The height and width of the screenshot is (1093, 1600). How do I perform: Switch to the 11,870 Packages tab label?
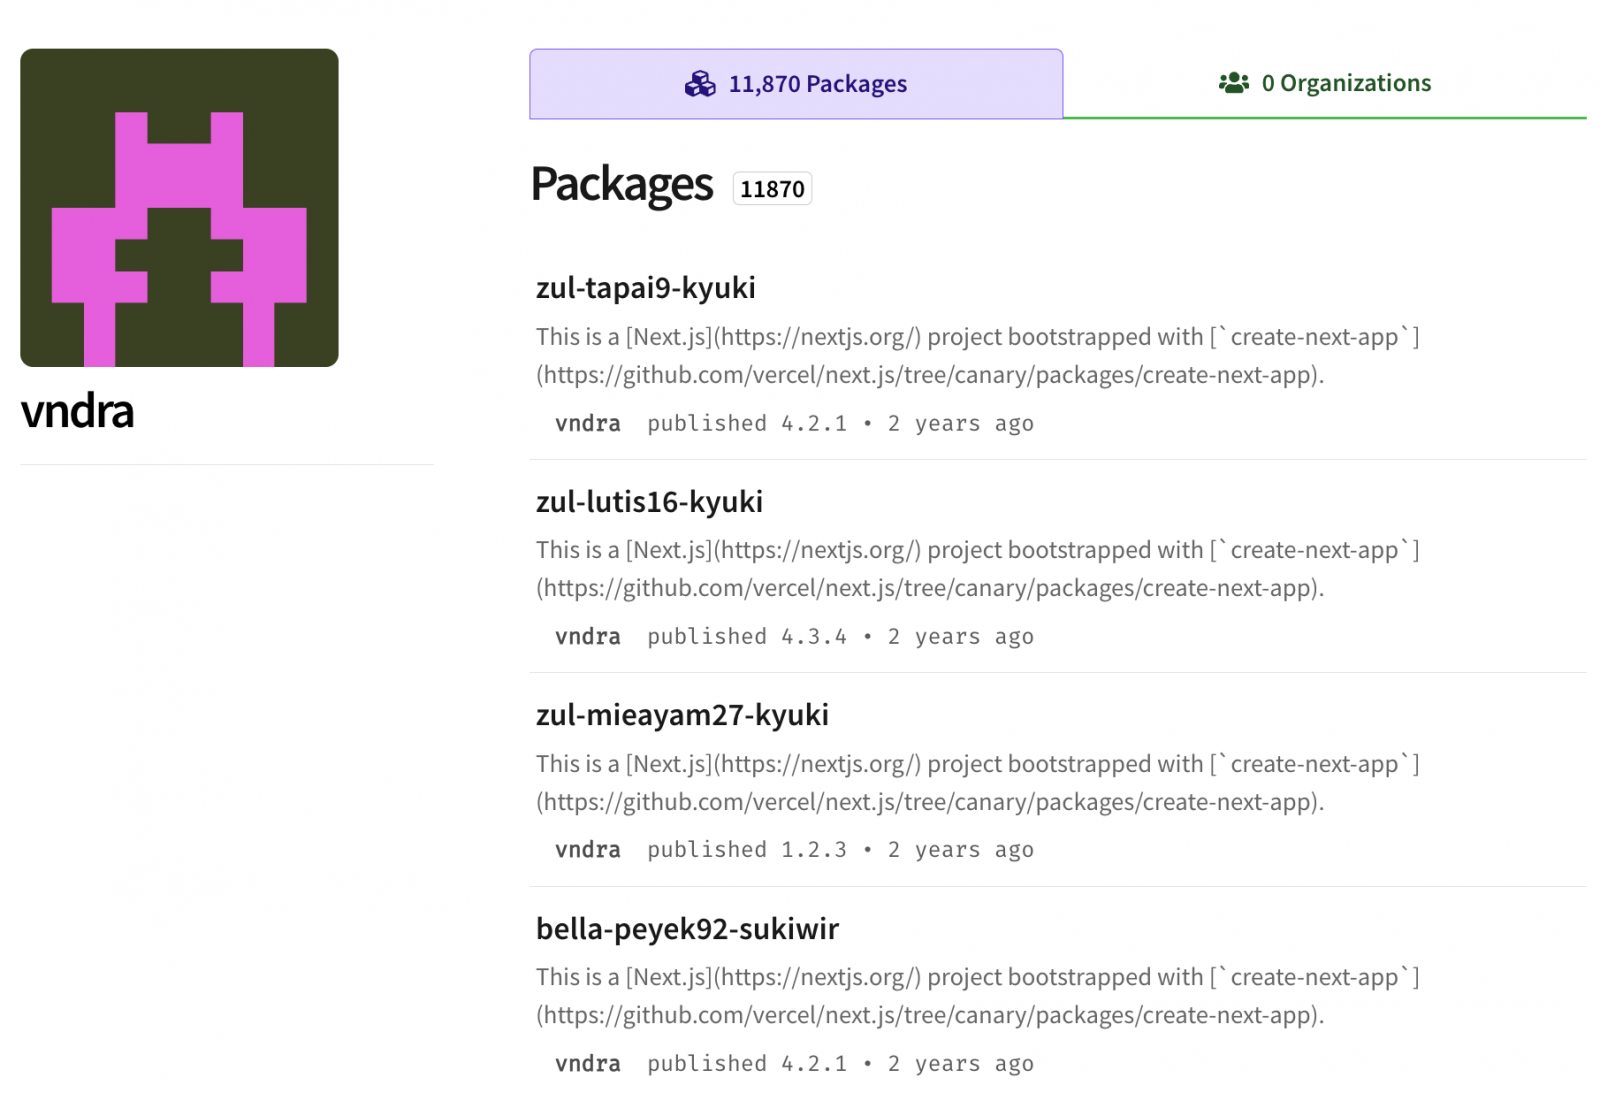(817, 84)
